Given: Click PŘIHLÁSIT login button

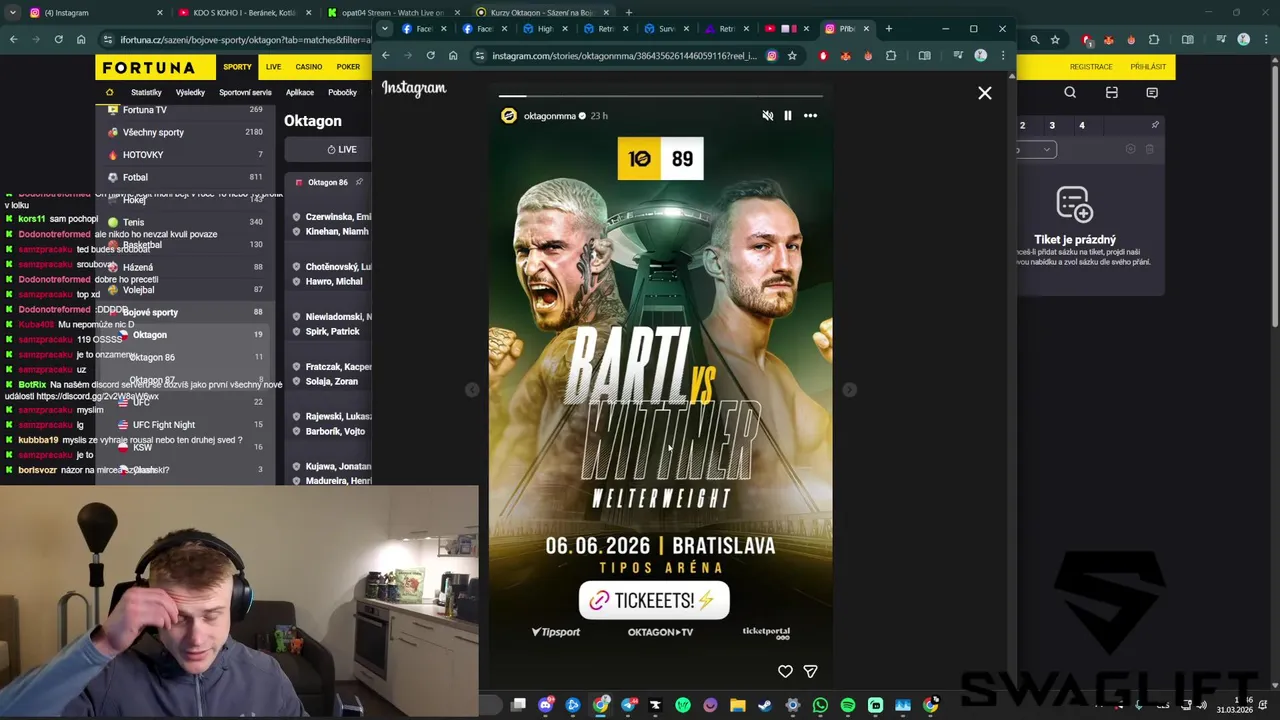Looking at the screenshot, I should click(1148, 67).
